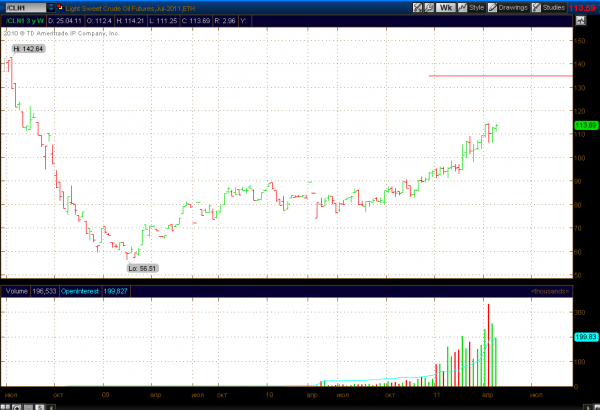Viewport: 600px width, 410px height.
Task: Select the pink horizontal price level line
Action: (501, 76)
